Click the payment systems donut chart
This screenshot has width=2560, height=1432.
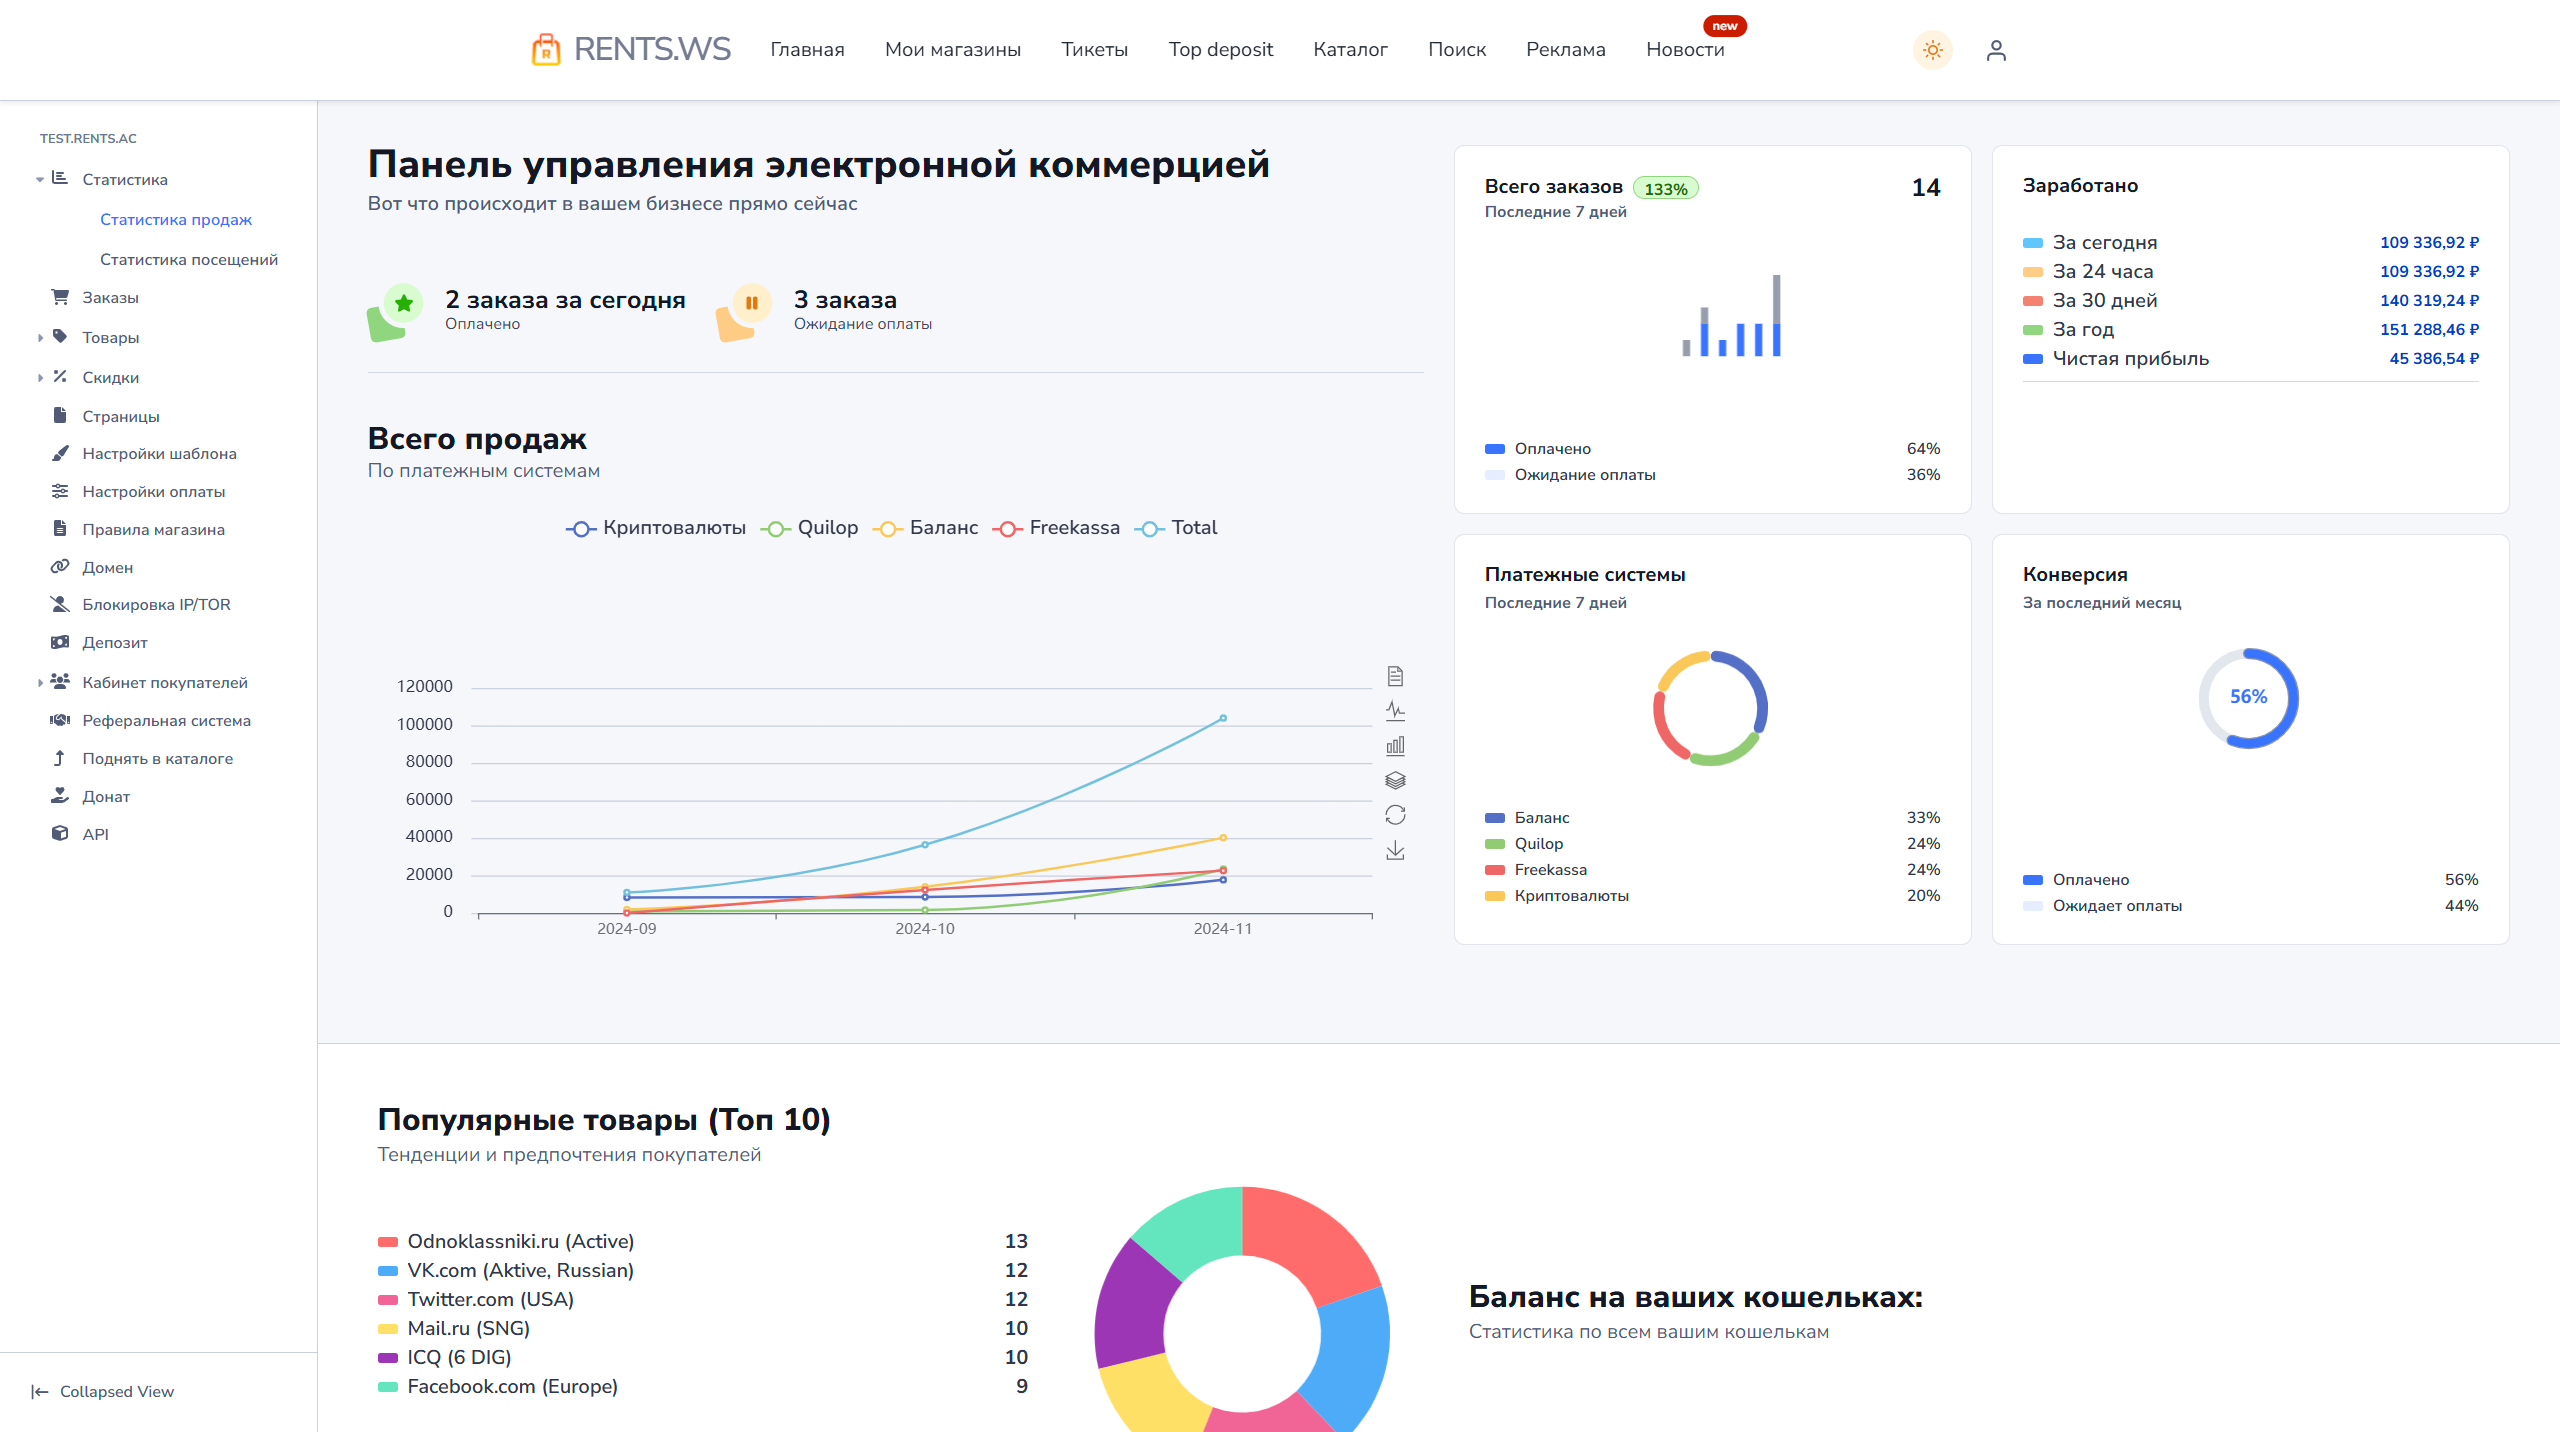[x=1711, y=708]
